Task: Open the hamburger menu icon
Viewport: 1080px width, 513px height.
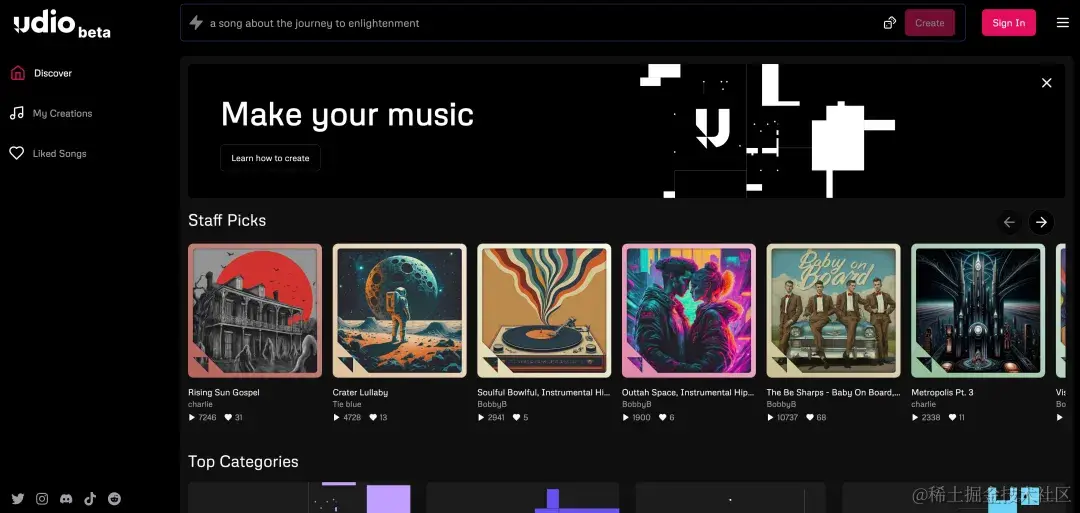Action: 1063,23
